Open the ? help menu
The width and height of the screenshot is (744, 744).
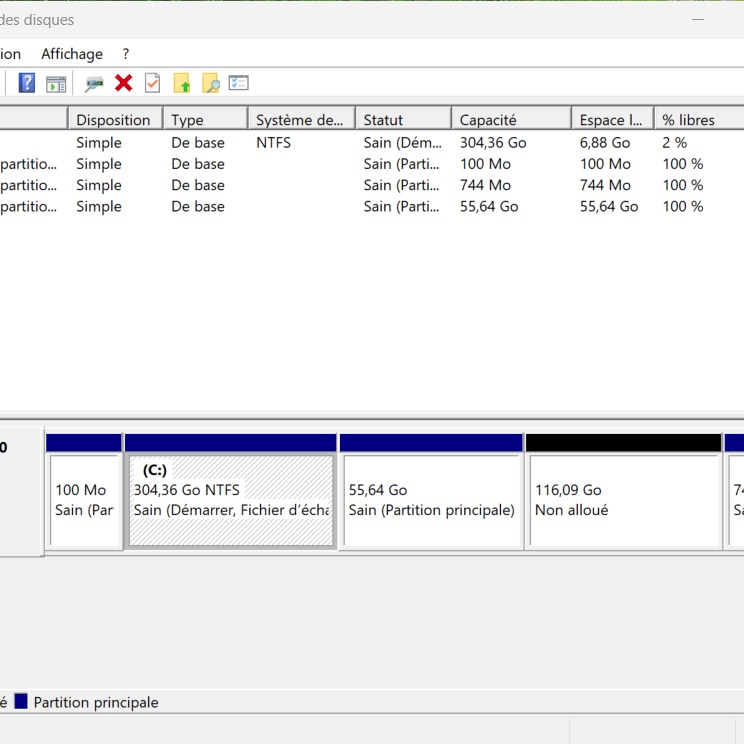coord(126,54)
